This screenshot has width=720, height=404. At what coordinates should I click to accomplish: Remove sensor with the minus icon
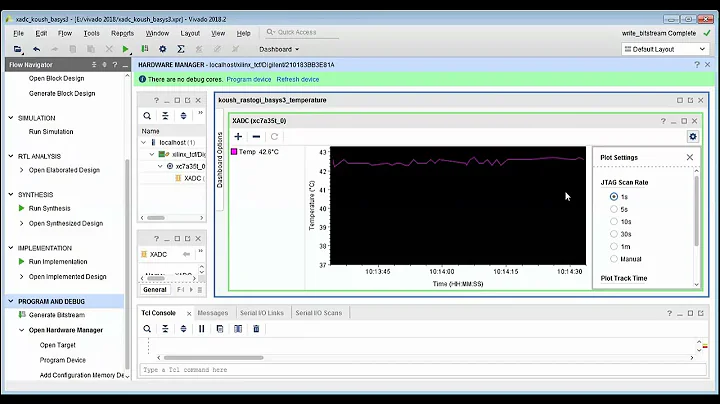(256, 136)
